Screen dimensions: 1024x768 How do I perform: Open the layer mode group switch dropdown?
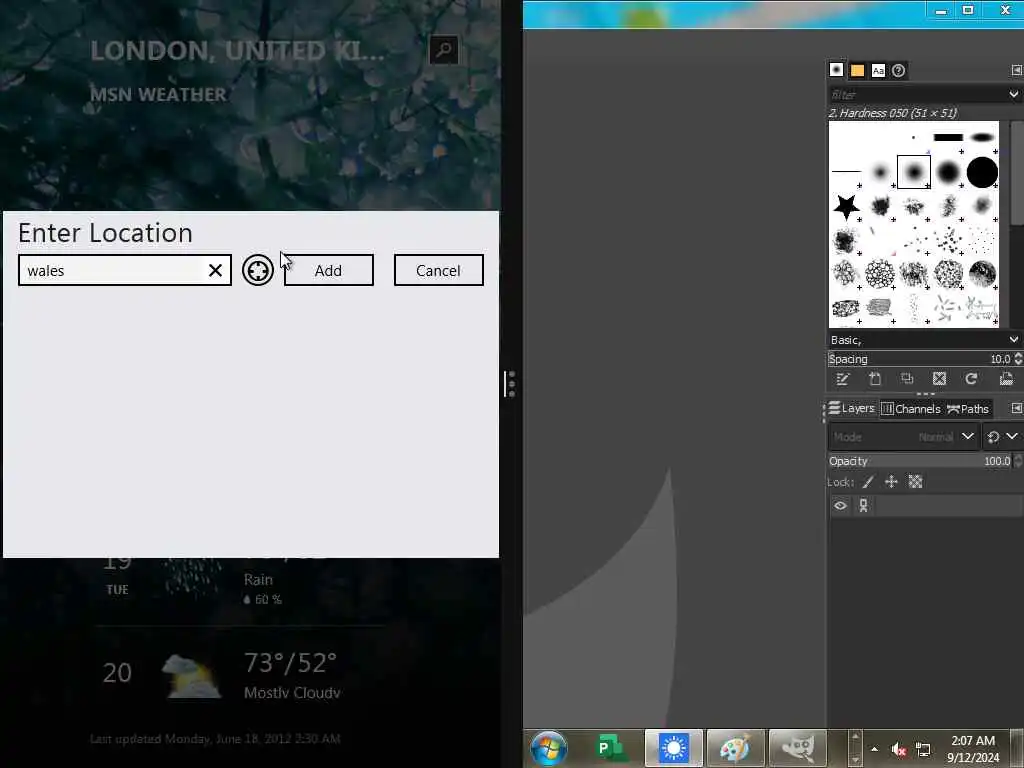(x=1002, y=437)
